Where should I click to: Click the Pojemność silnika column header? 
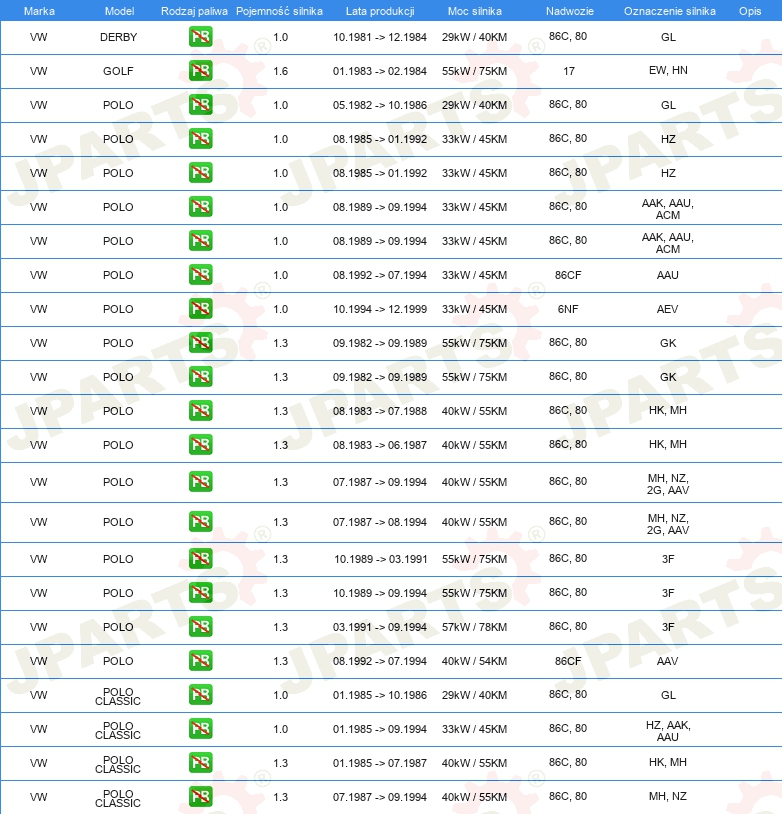[279, 11]
